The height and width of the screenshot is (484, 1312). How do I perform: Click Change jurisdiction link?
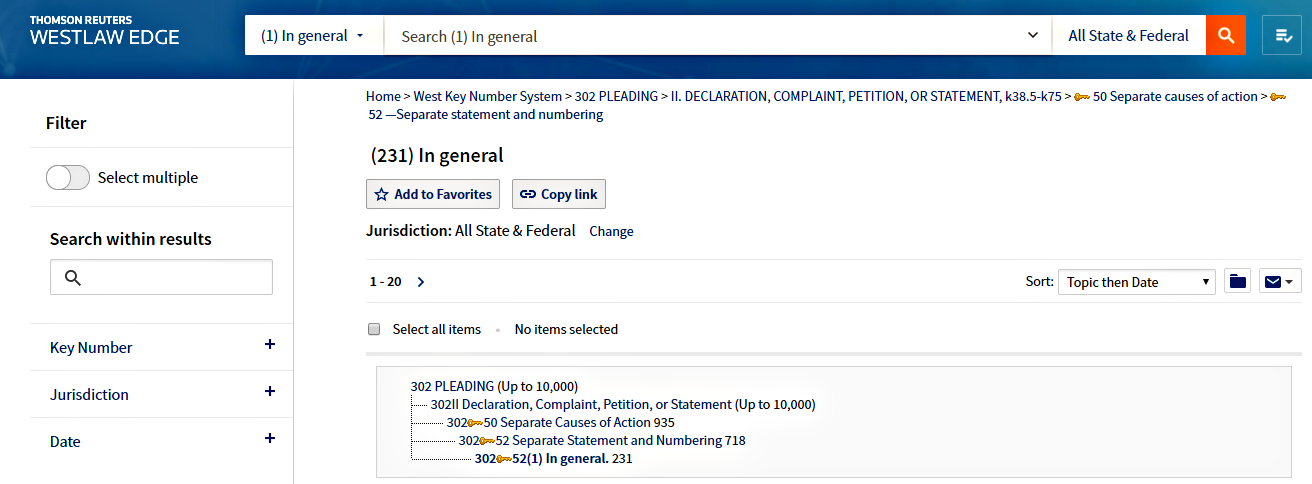point(611,231)
